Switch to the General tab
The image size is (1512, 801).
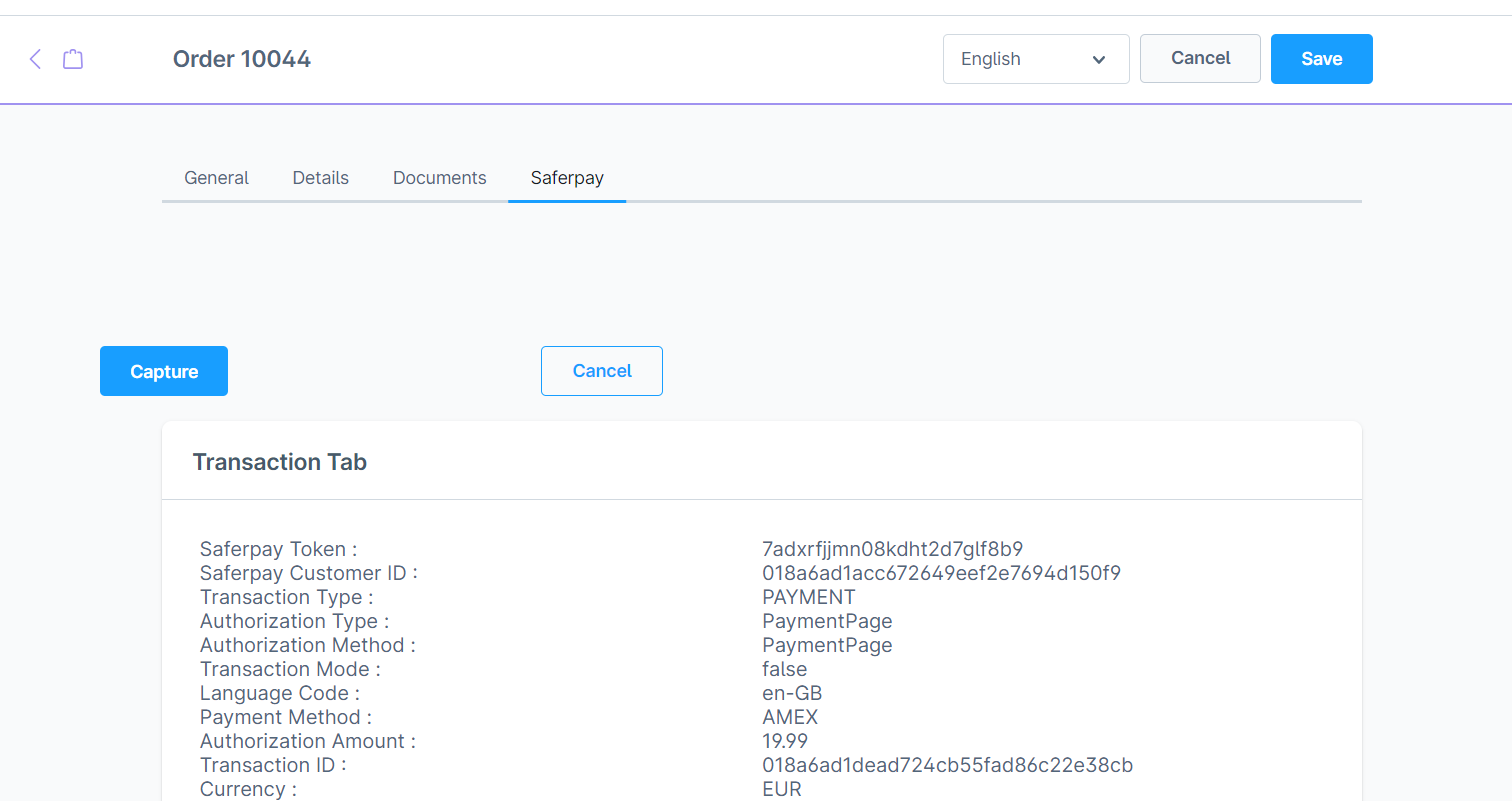tap(216, 178)
